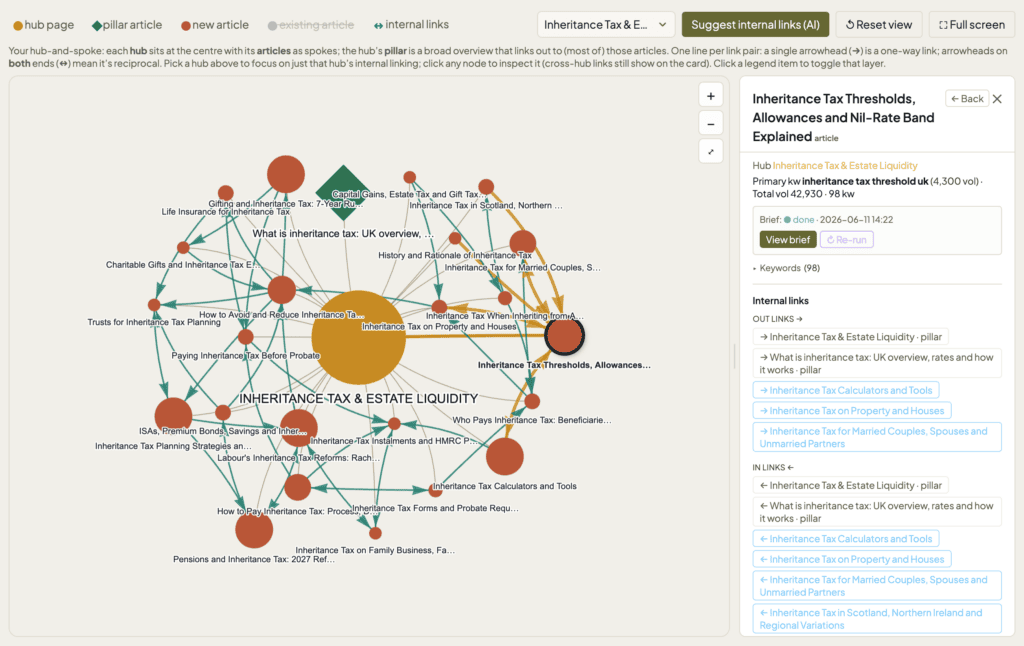1024x646 pixels.
Task: Open in link Inheritance Tax & Estate Liquidity pillar
Action: click(850, 485)
